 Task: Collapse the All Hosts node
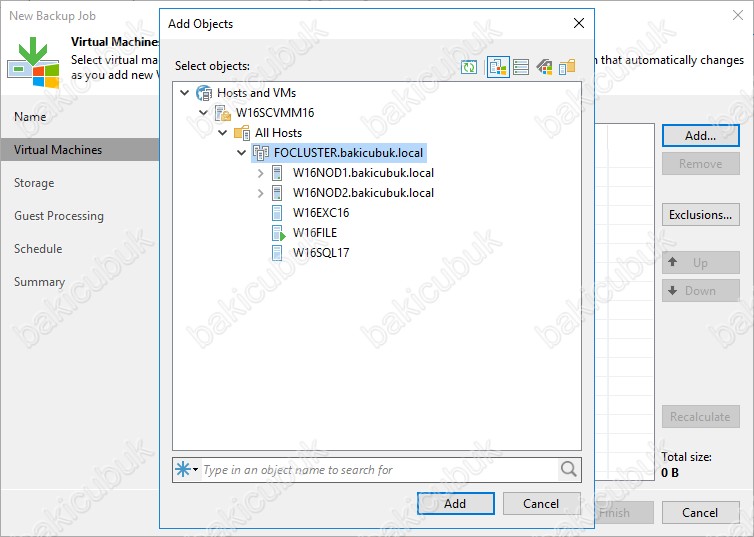pos(223,133)
